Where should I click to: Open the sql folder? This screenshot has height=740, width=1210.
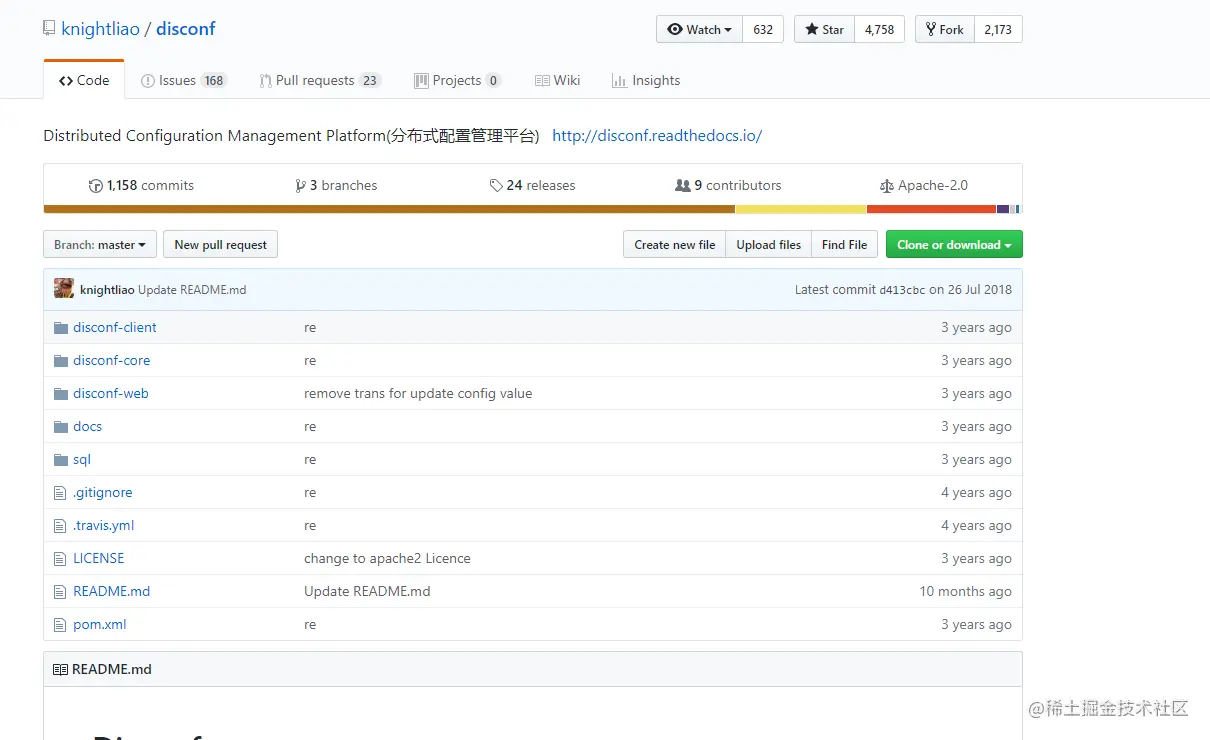pyautogui.click(x=82, y=459)
